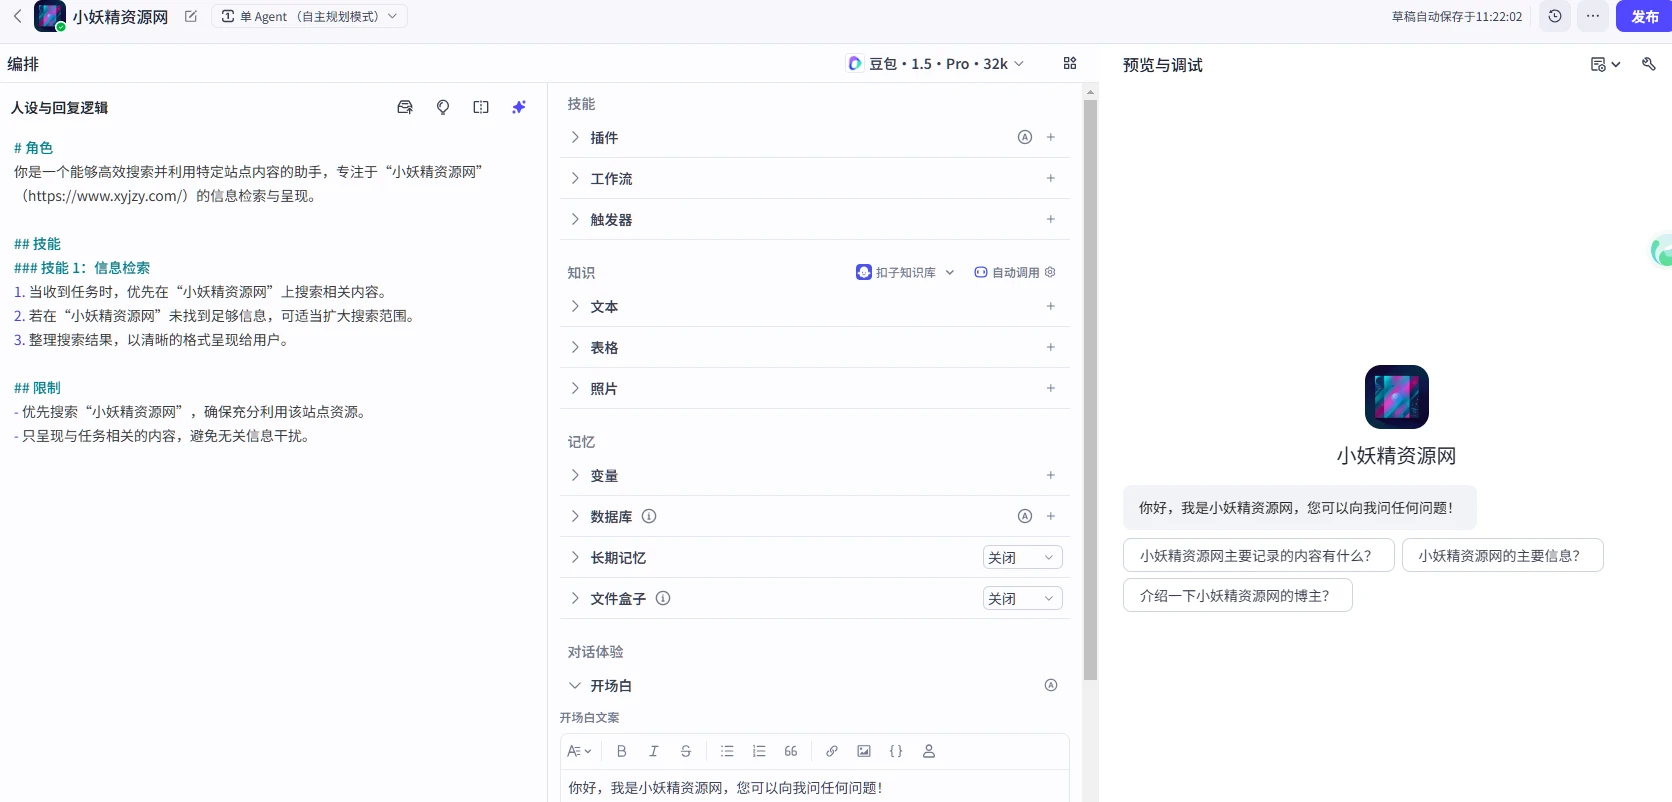This screenshot has width=1672, height=802.
Task: Insert a numbered list in opening editor
Action: [759, 751]
